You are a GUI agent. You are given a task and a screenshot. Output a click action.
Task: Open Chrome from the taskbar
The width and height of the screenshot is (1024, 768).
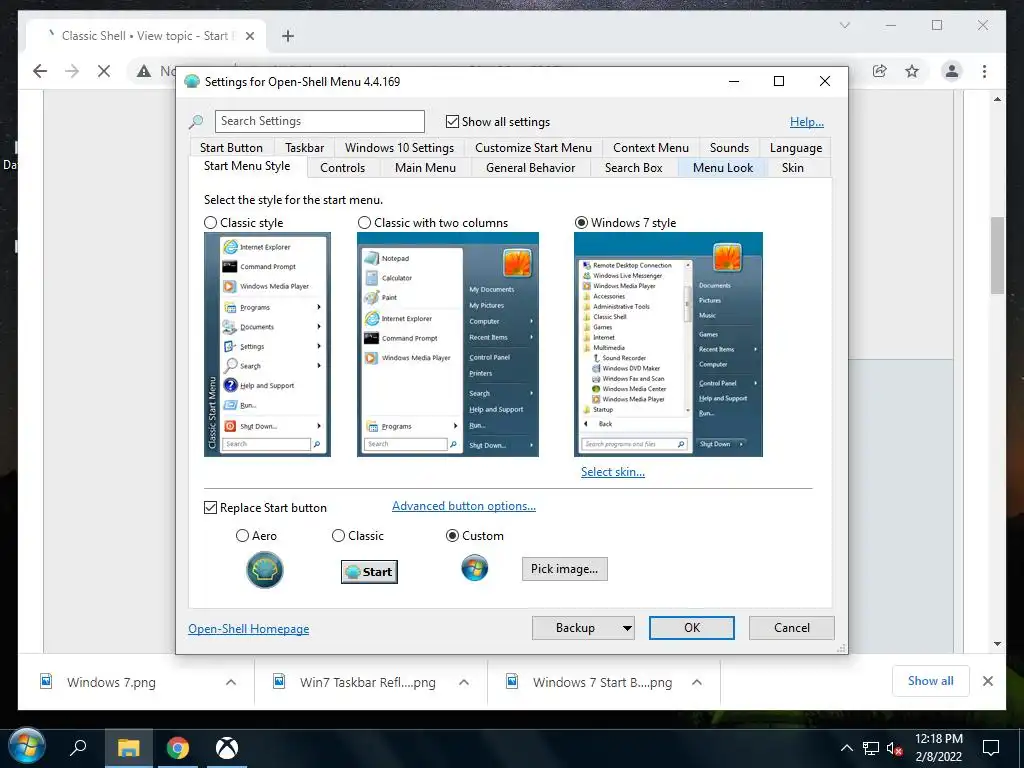178,748
